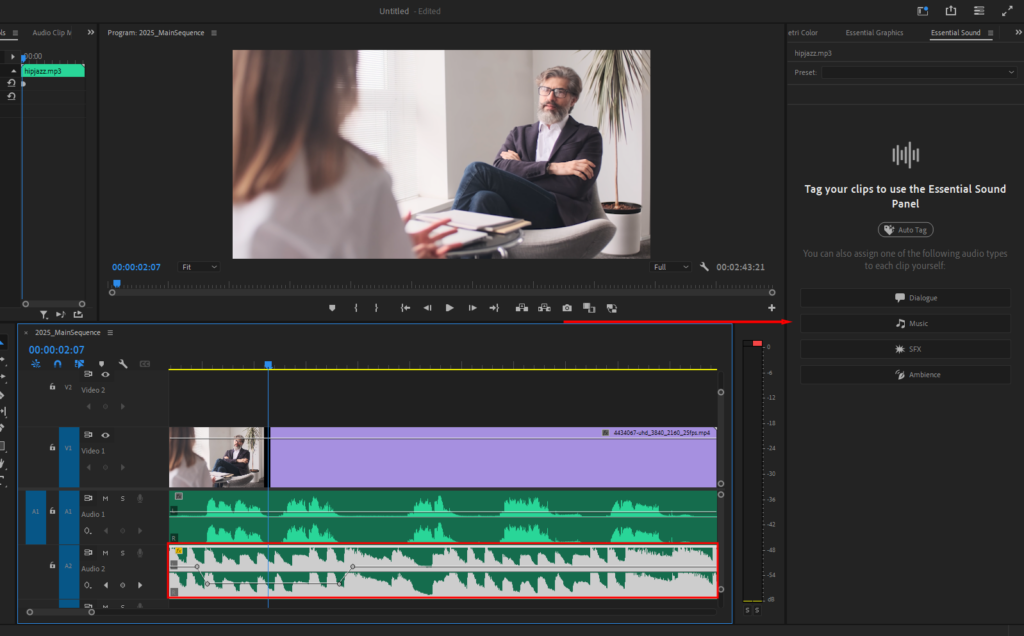Open Timeline Display Settings wrench

click(123, 364)
